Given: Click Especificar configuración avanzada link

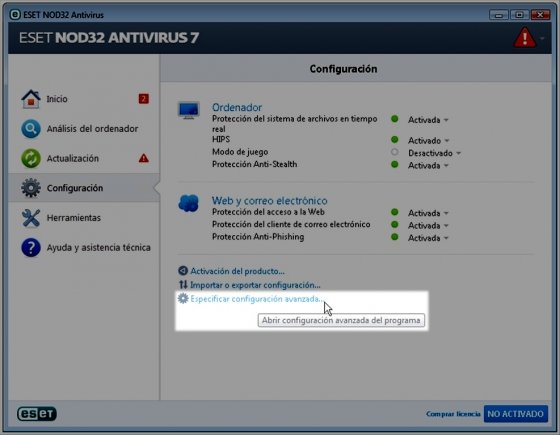Looking at the screenshot, I should pyautogui.click(x=257, y=299).
